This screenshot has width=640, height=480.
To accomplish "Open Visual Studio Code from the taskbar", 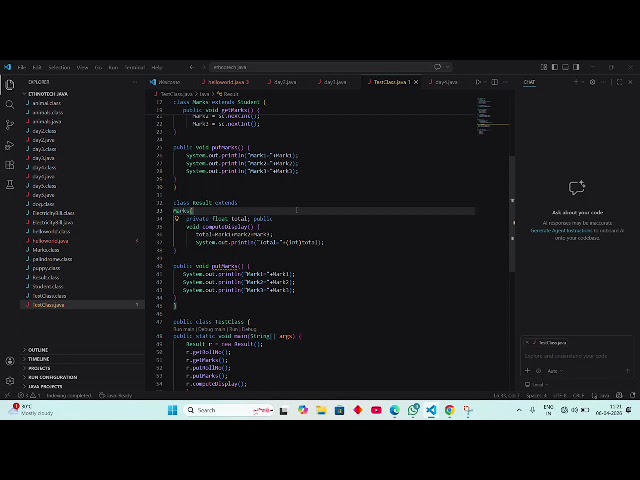I will tap(431, 410).
